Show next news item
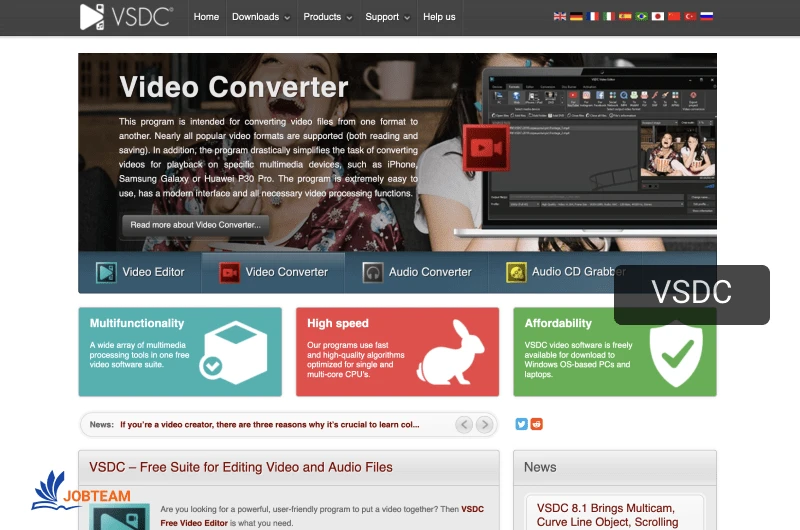Screen dimensions: 800x530 [485, 424]
